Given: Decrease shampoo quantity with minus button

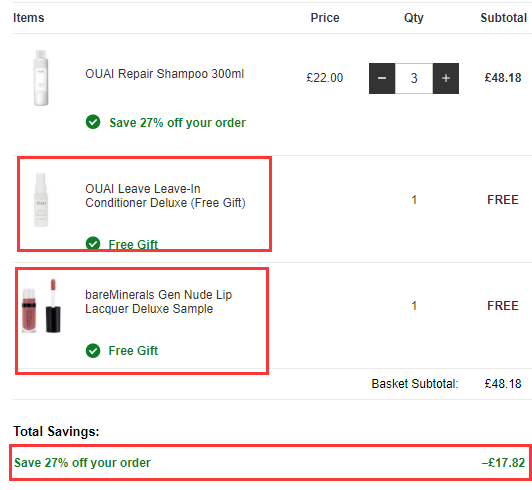Looking at the screenshot, I should [x=382, y=78].
